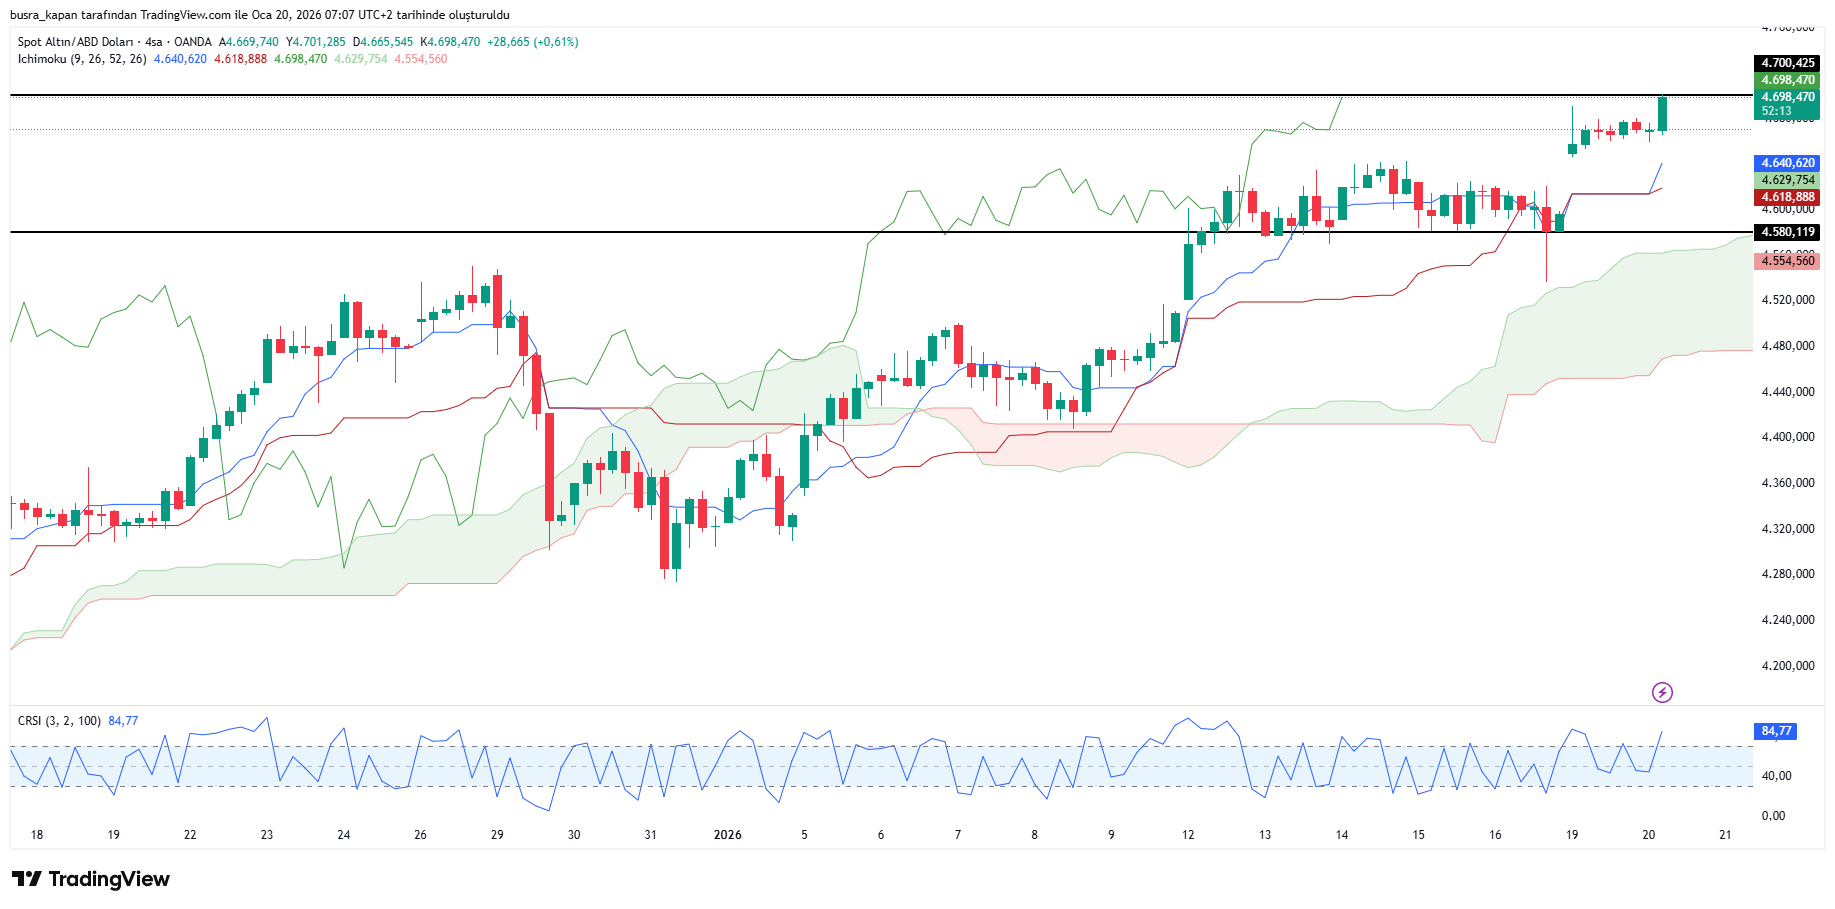Click the black 4.700,425 price axis label

point(1787,63)
